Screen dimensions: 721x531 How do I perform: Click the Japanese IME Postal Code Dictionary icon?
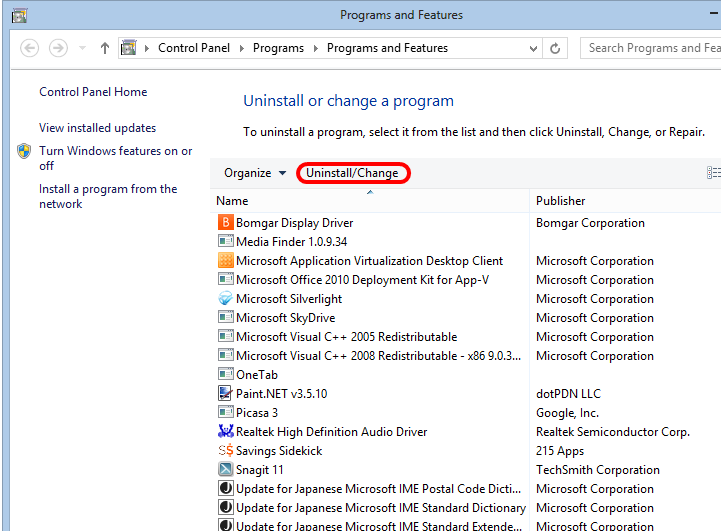pyautogui.click(x=225, y=488)
